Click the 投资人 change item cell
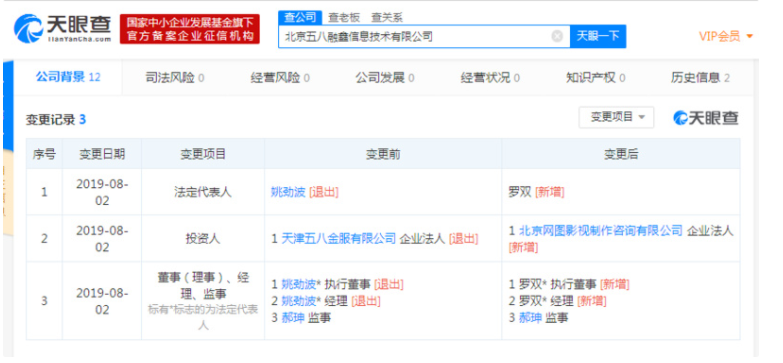Image resolution: width=783 pixels, height=363 pixels. click(203, 239)
